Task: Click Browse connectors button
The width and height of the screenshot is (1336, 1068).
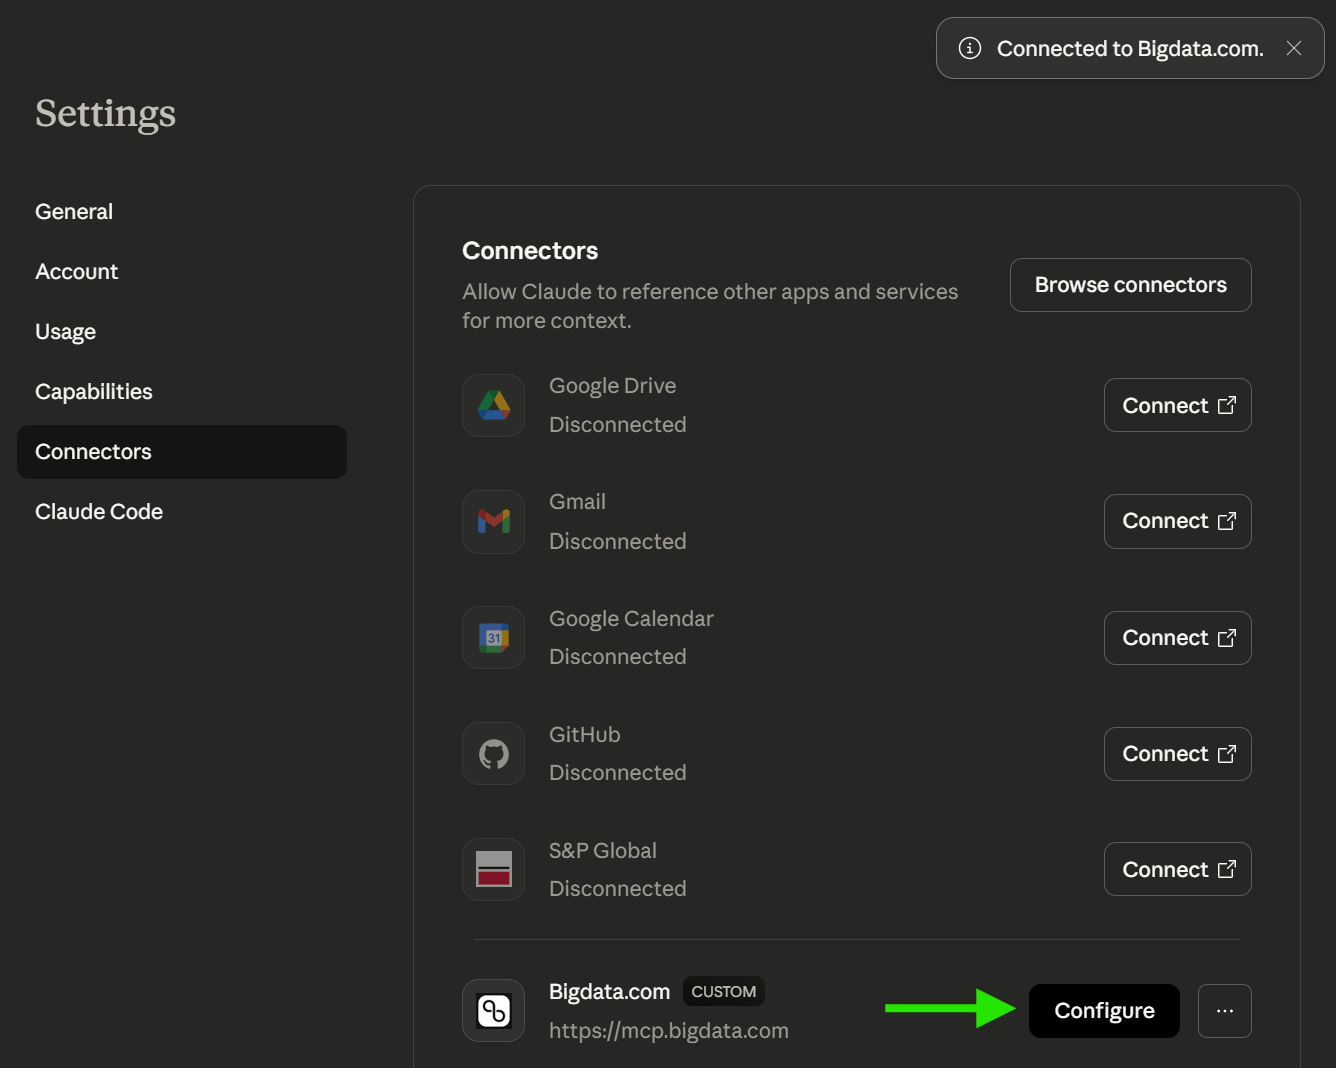Action: pos(1131,285)
